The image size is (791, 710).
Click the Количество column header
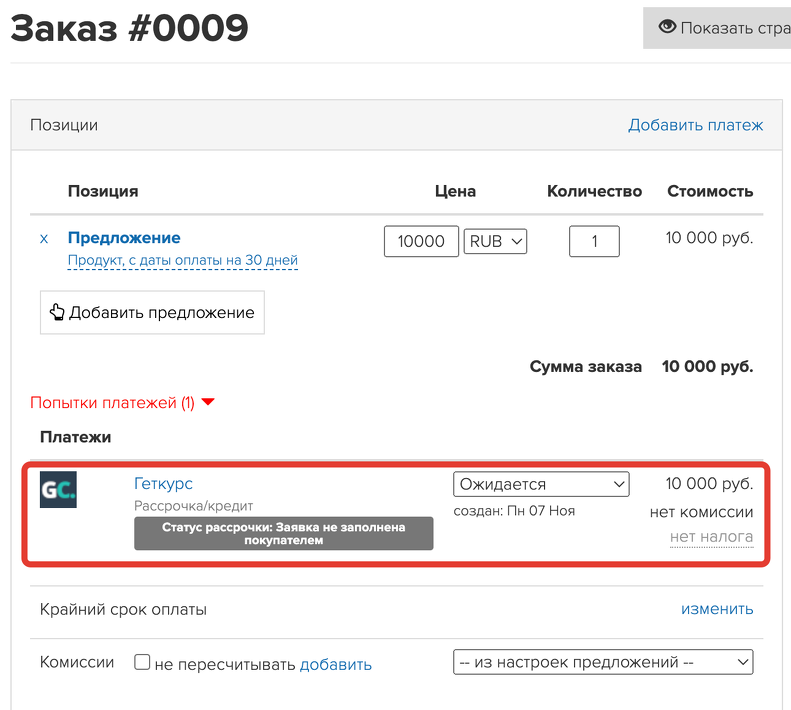(594, 191)
